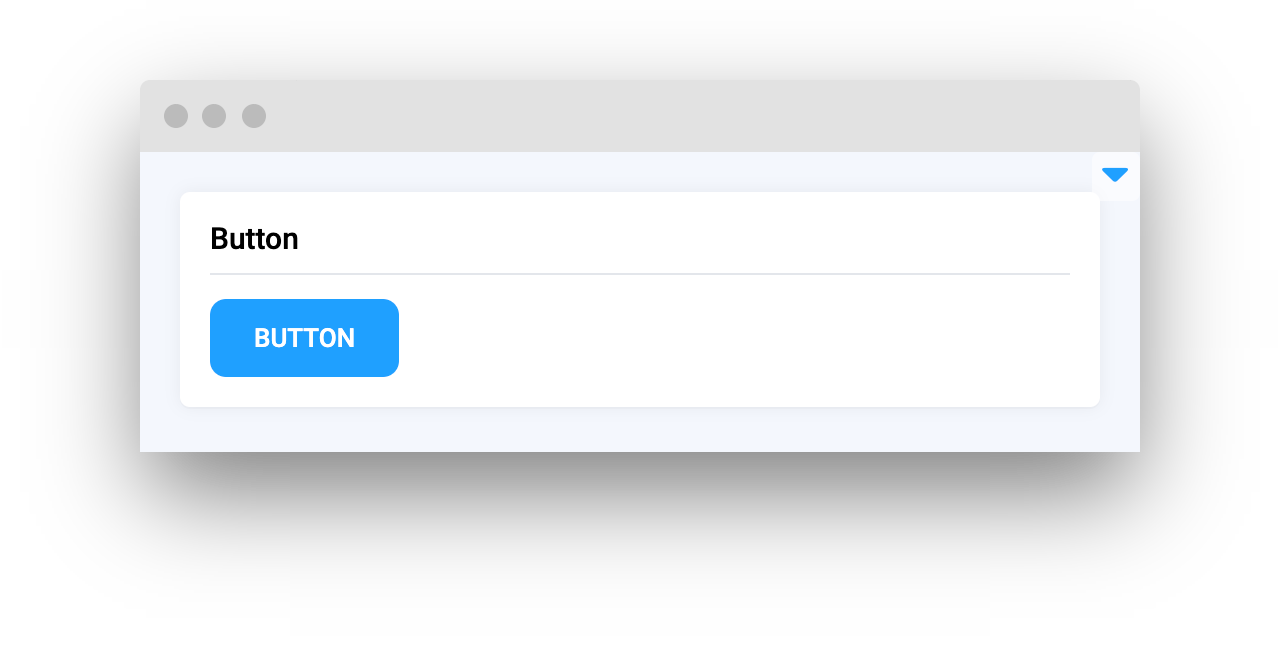Show the hidden panel via the blue arrow
This screenshot has height=652, width=1280.
click(1115, 175)
